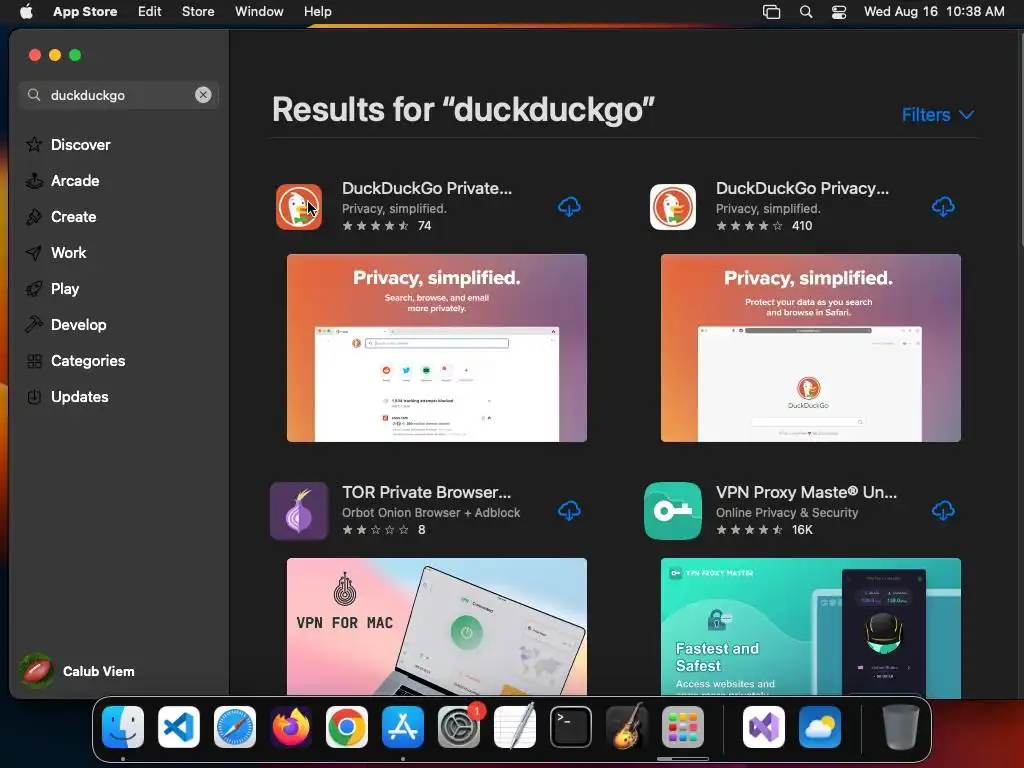1024x768 pixels.
Task: Open VPN Proxy Master key icon
Action: [x=673, y=511]
